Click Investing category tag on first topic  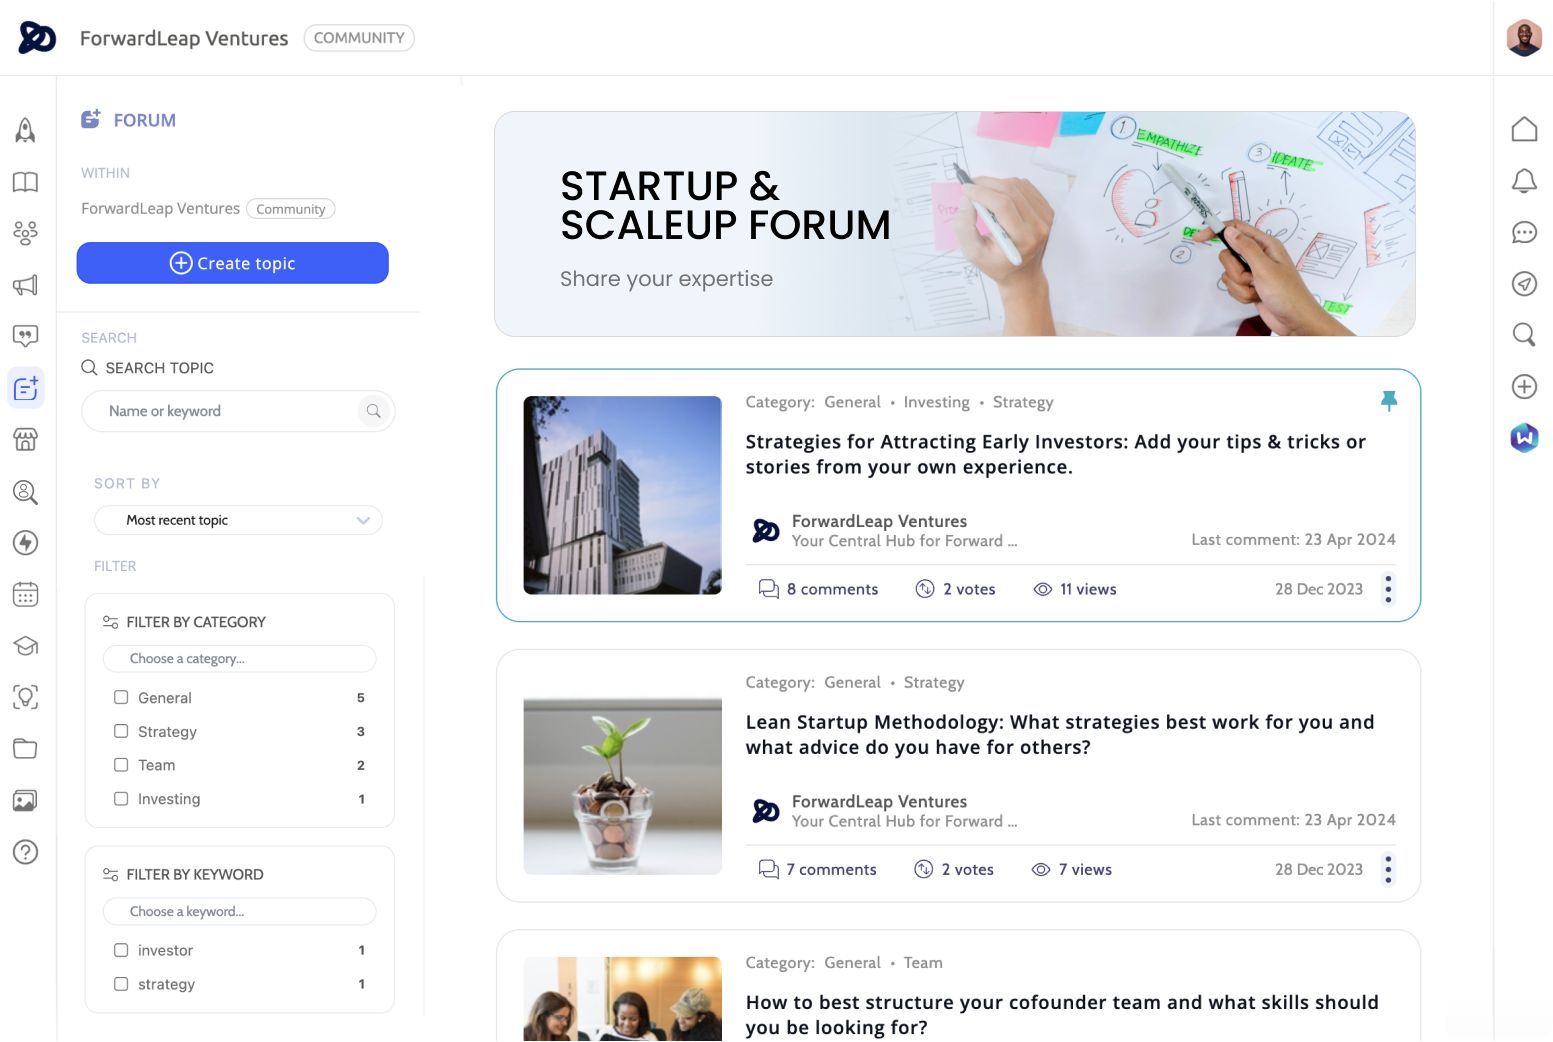click(x=937, y=402)
